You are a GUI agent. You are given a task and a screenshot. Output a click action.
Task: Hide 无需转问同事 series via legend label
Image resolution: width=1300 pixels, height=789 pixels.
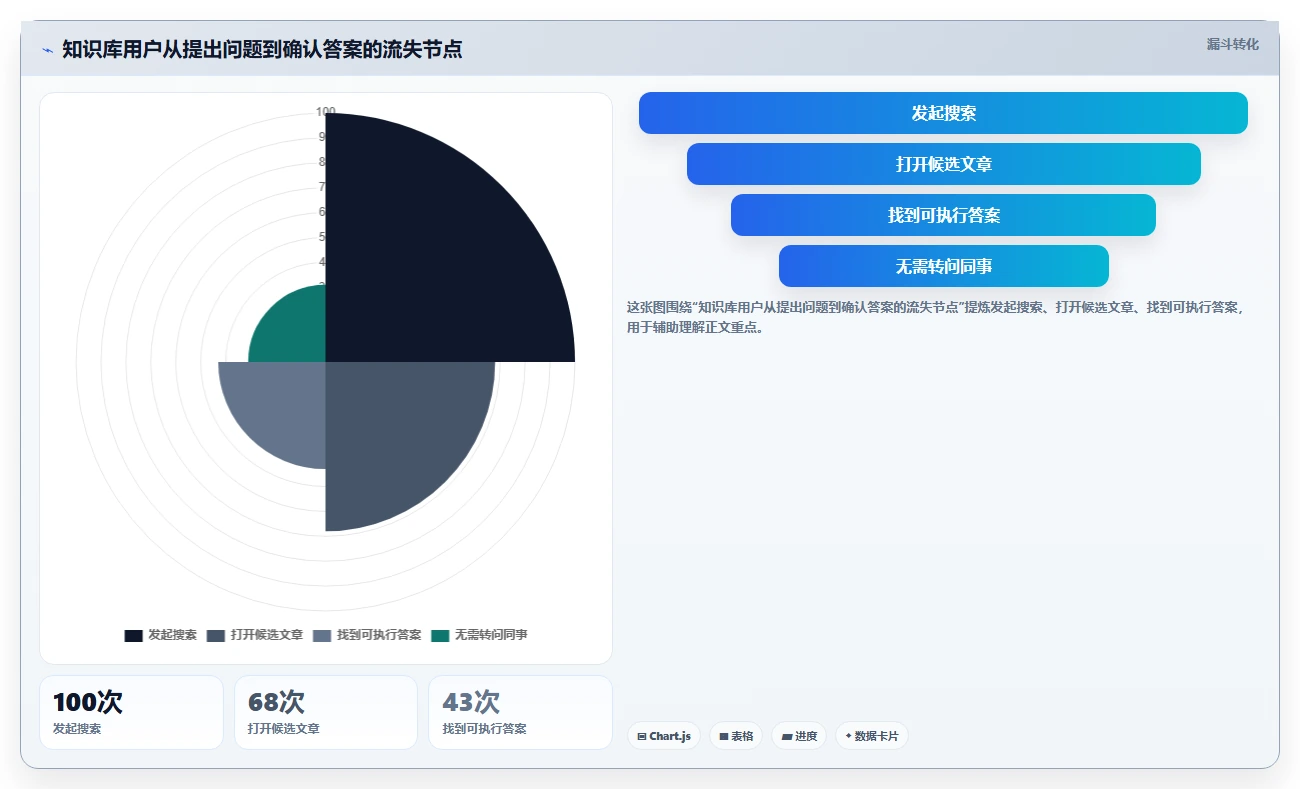point(491,635)
